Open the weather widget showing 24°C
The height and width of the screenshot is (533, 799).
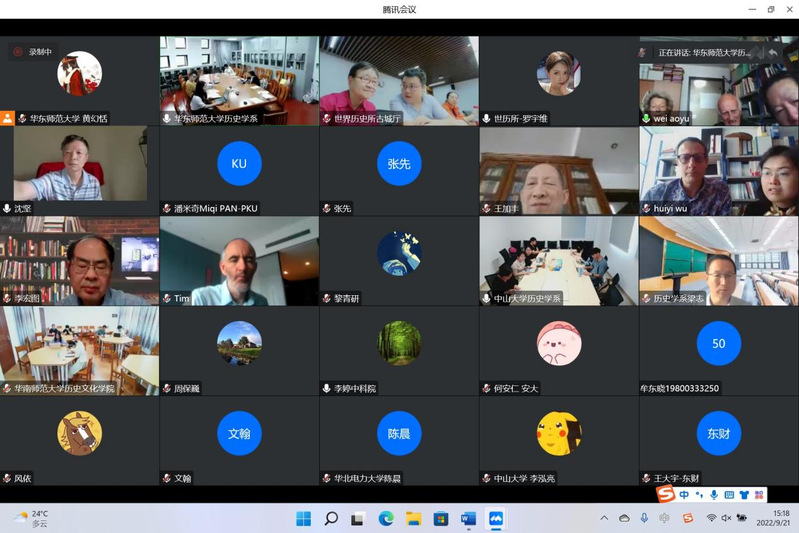coord(32,518)
